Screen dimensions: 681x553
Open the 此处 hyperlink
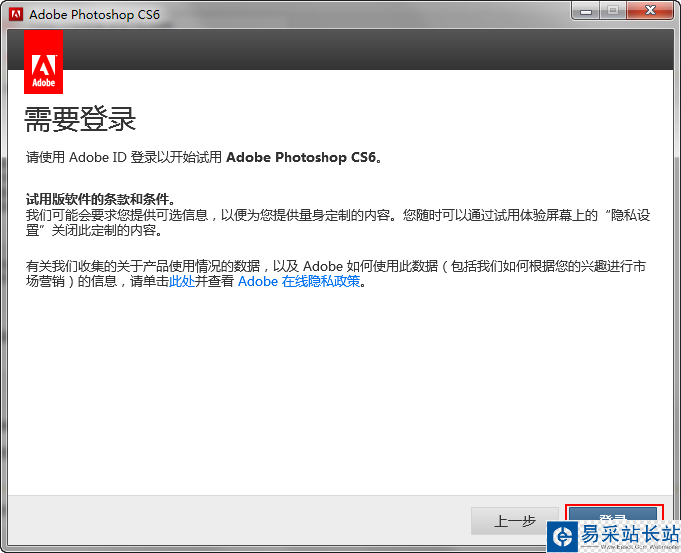182,281
